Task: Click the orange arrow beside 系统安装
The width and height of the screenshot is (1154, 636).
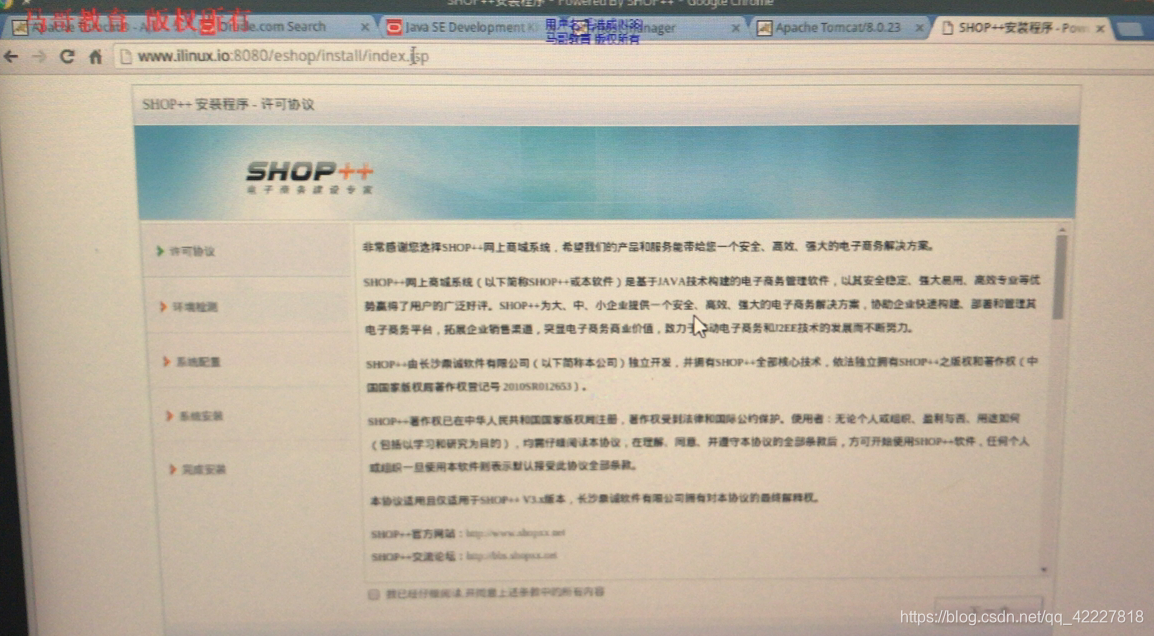Action: [x=169, y=415]
